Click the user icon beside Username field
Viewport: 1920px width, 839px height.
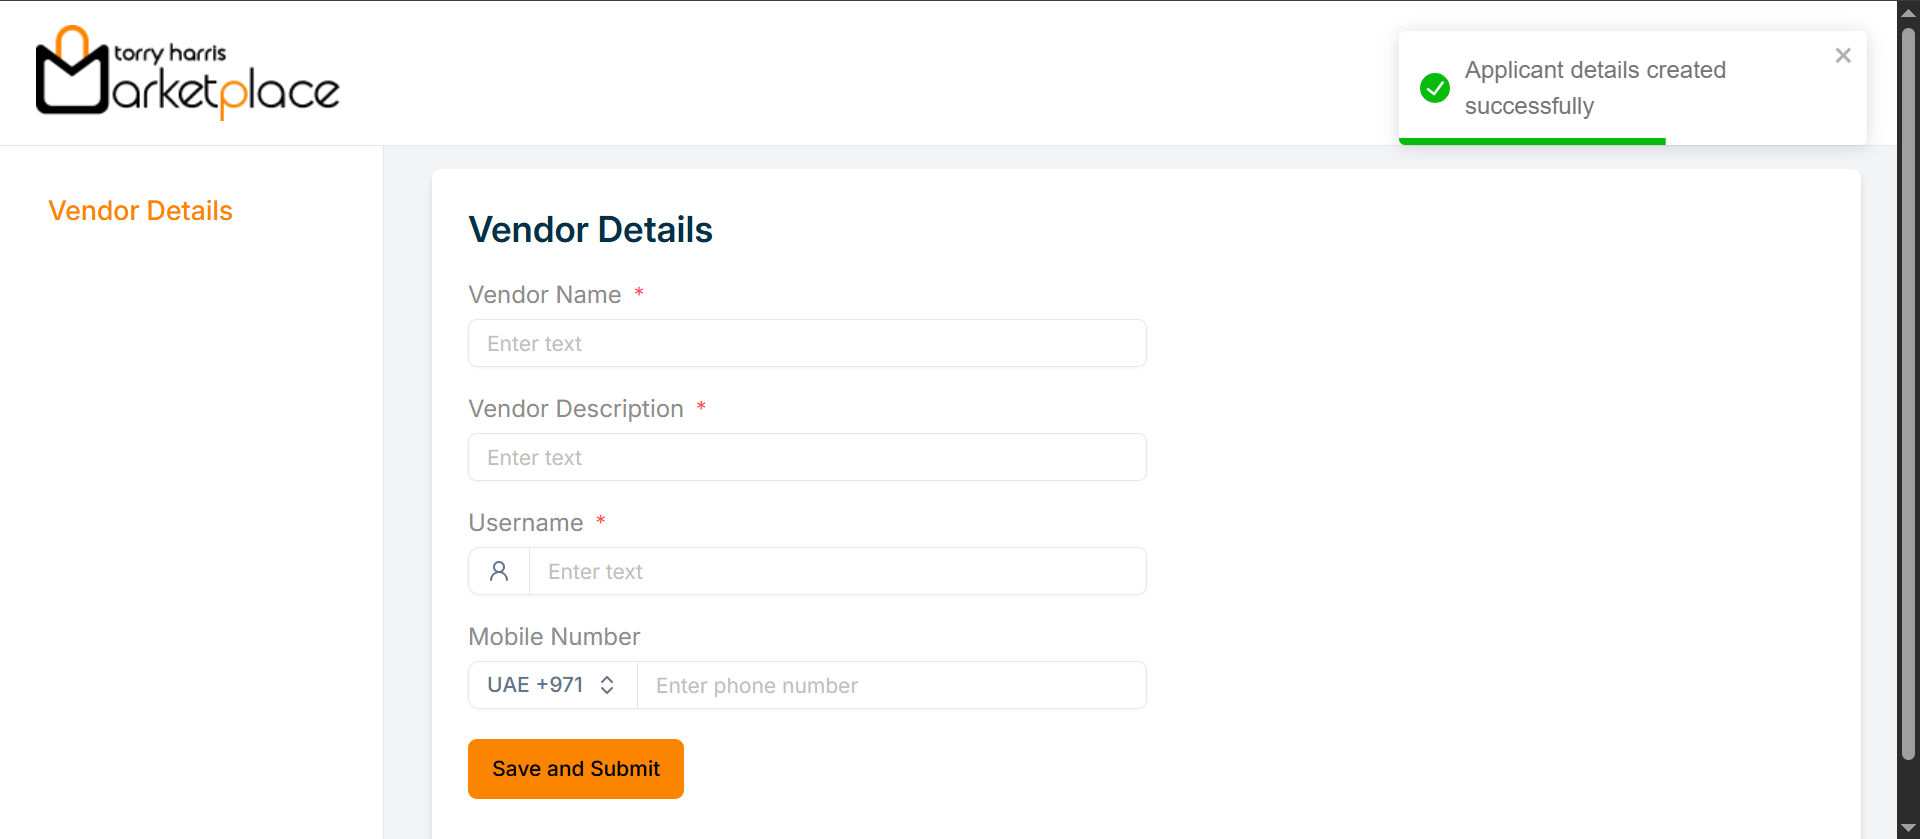tap(499, 571)
